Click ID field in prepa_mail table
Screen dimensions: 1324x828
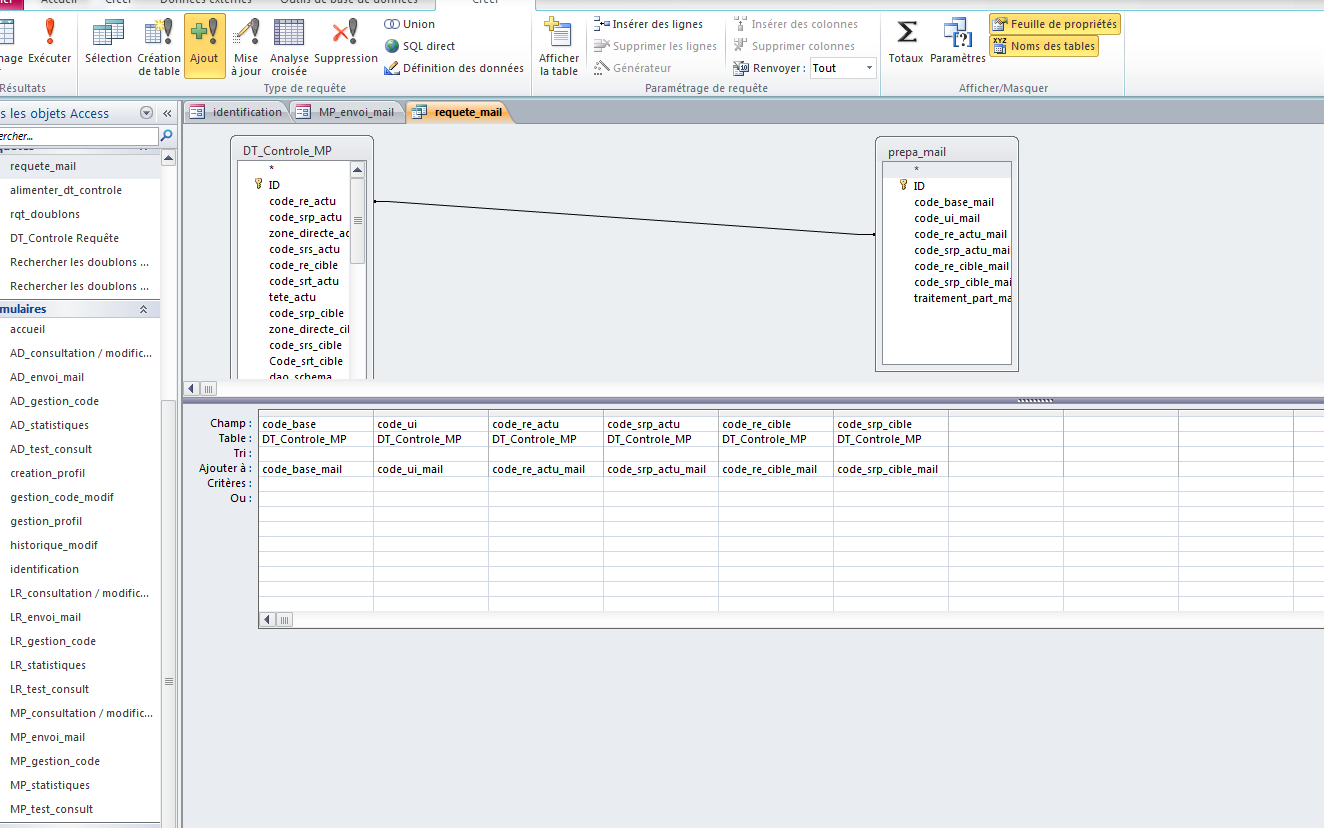(919, 186)
